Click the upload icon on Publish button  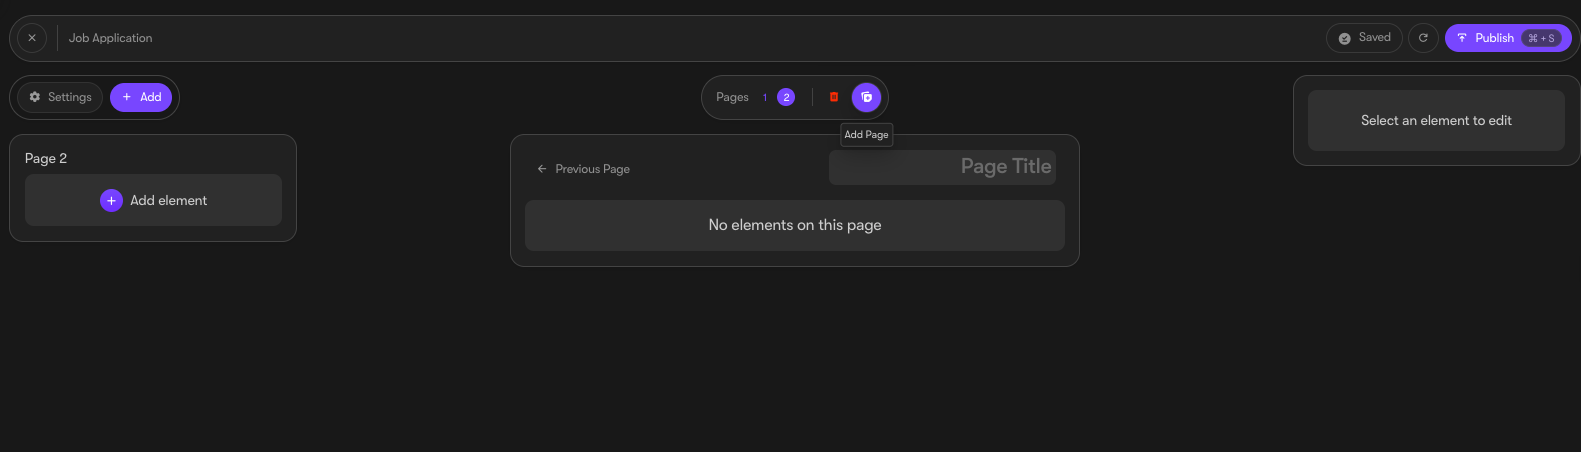point(1462,38)
